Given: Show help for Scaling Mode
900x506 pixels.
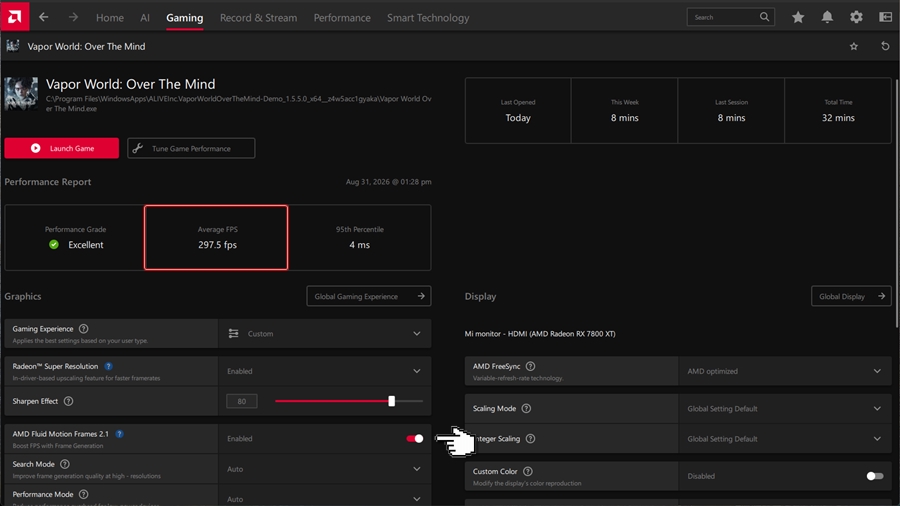Looking at the screenshot, I should (x=526, y=408).
